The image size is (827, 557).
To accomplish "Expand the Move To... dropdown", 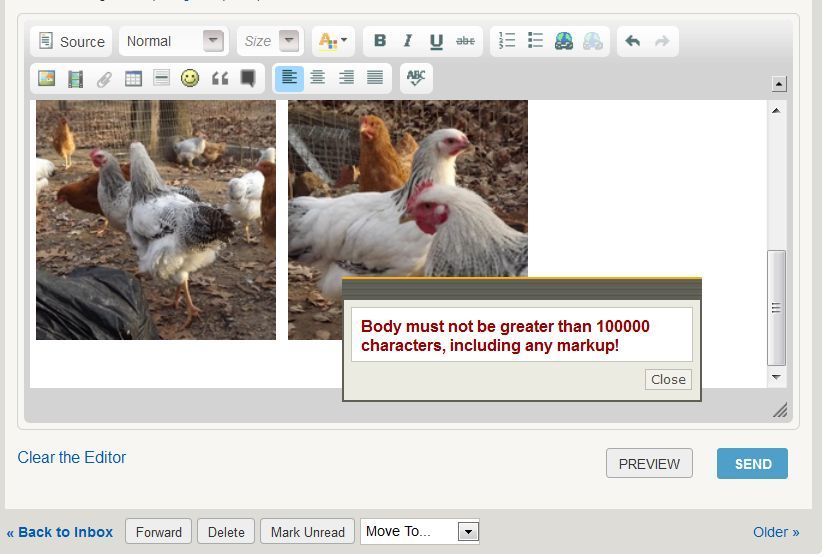I will pos(419,532).
